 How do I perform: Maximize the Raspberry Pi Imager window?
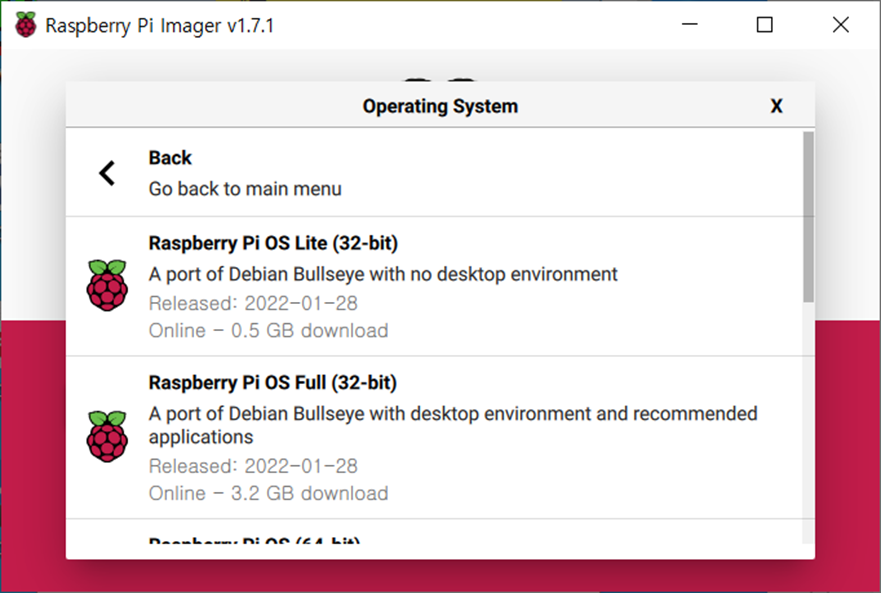click(764, 24)
